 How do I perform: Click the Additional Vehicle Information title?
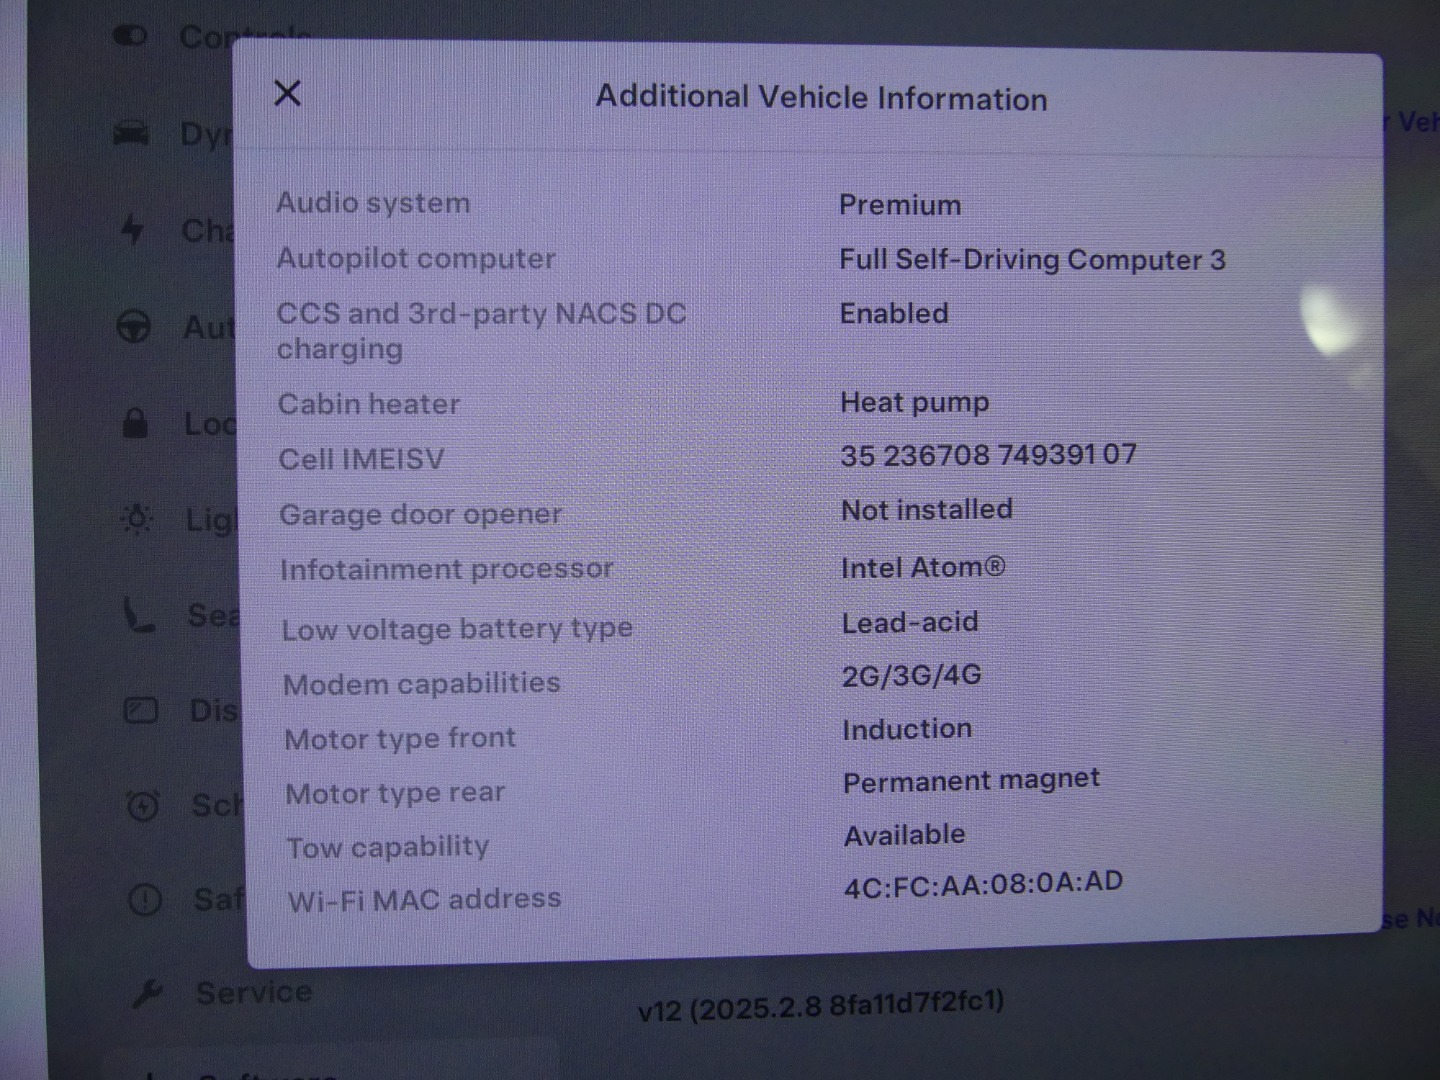pyautogui.click(x=822, y=98)
